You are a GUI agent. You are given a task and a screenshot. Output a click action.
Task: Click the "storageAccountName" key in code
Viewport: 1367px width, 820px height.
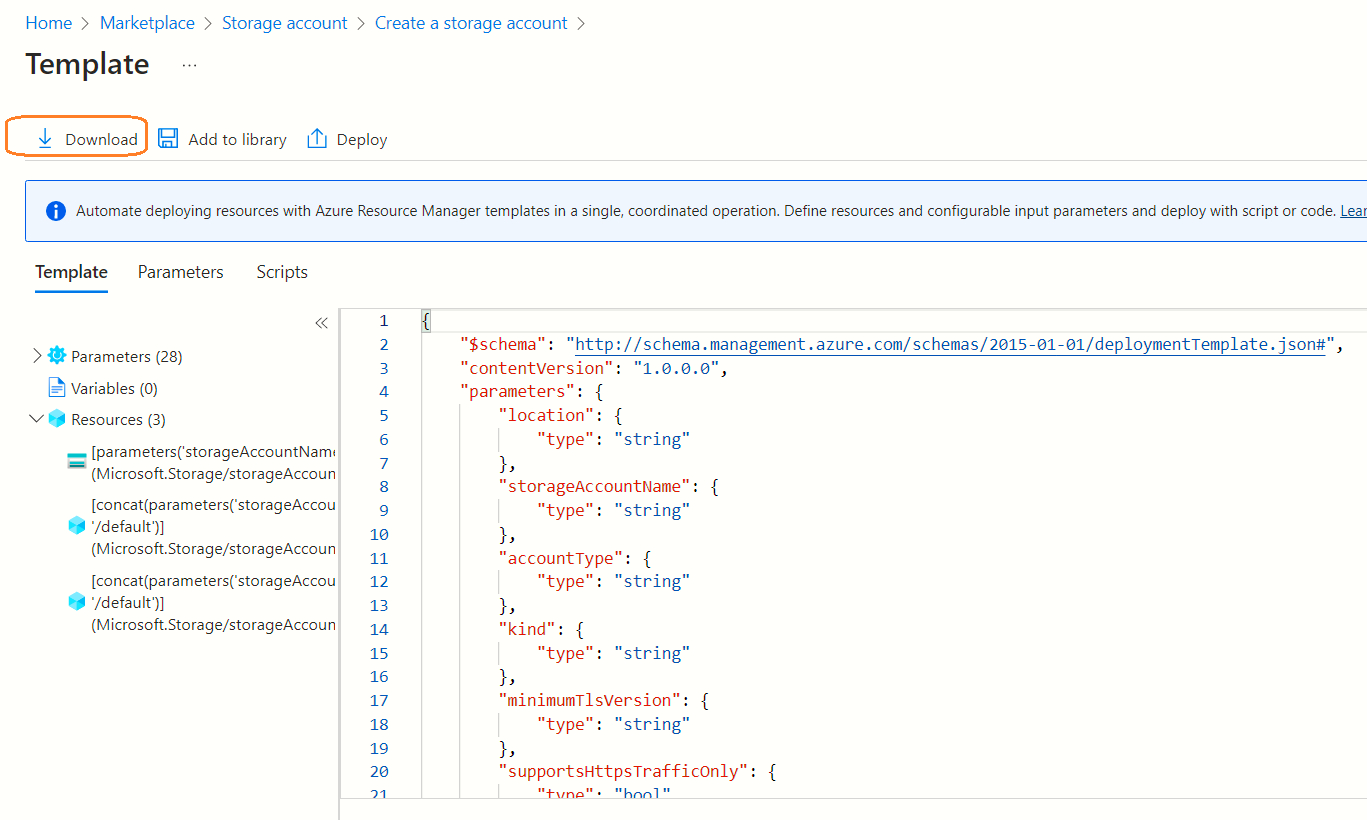[595, 487]
